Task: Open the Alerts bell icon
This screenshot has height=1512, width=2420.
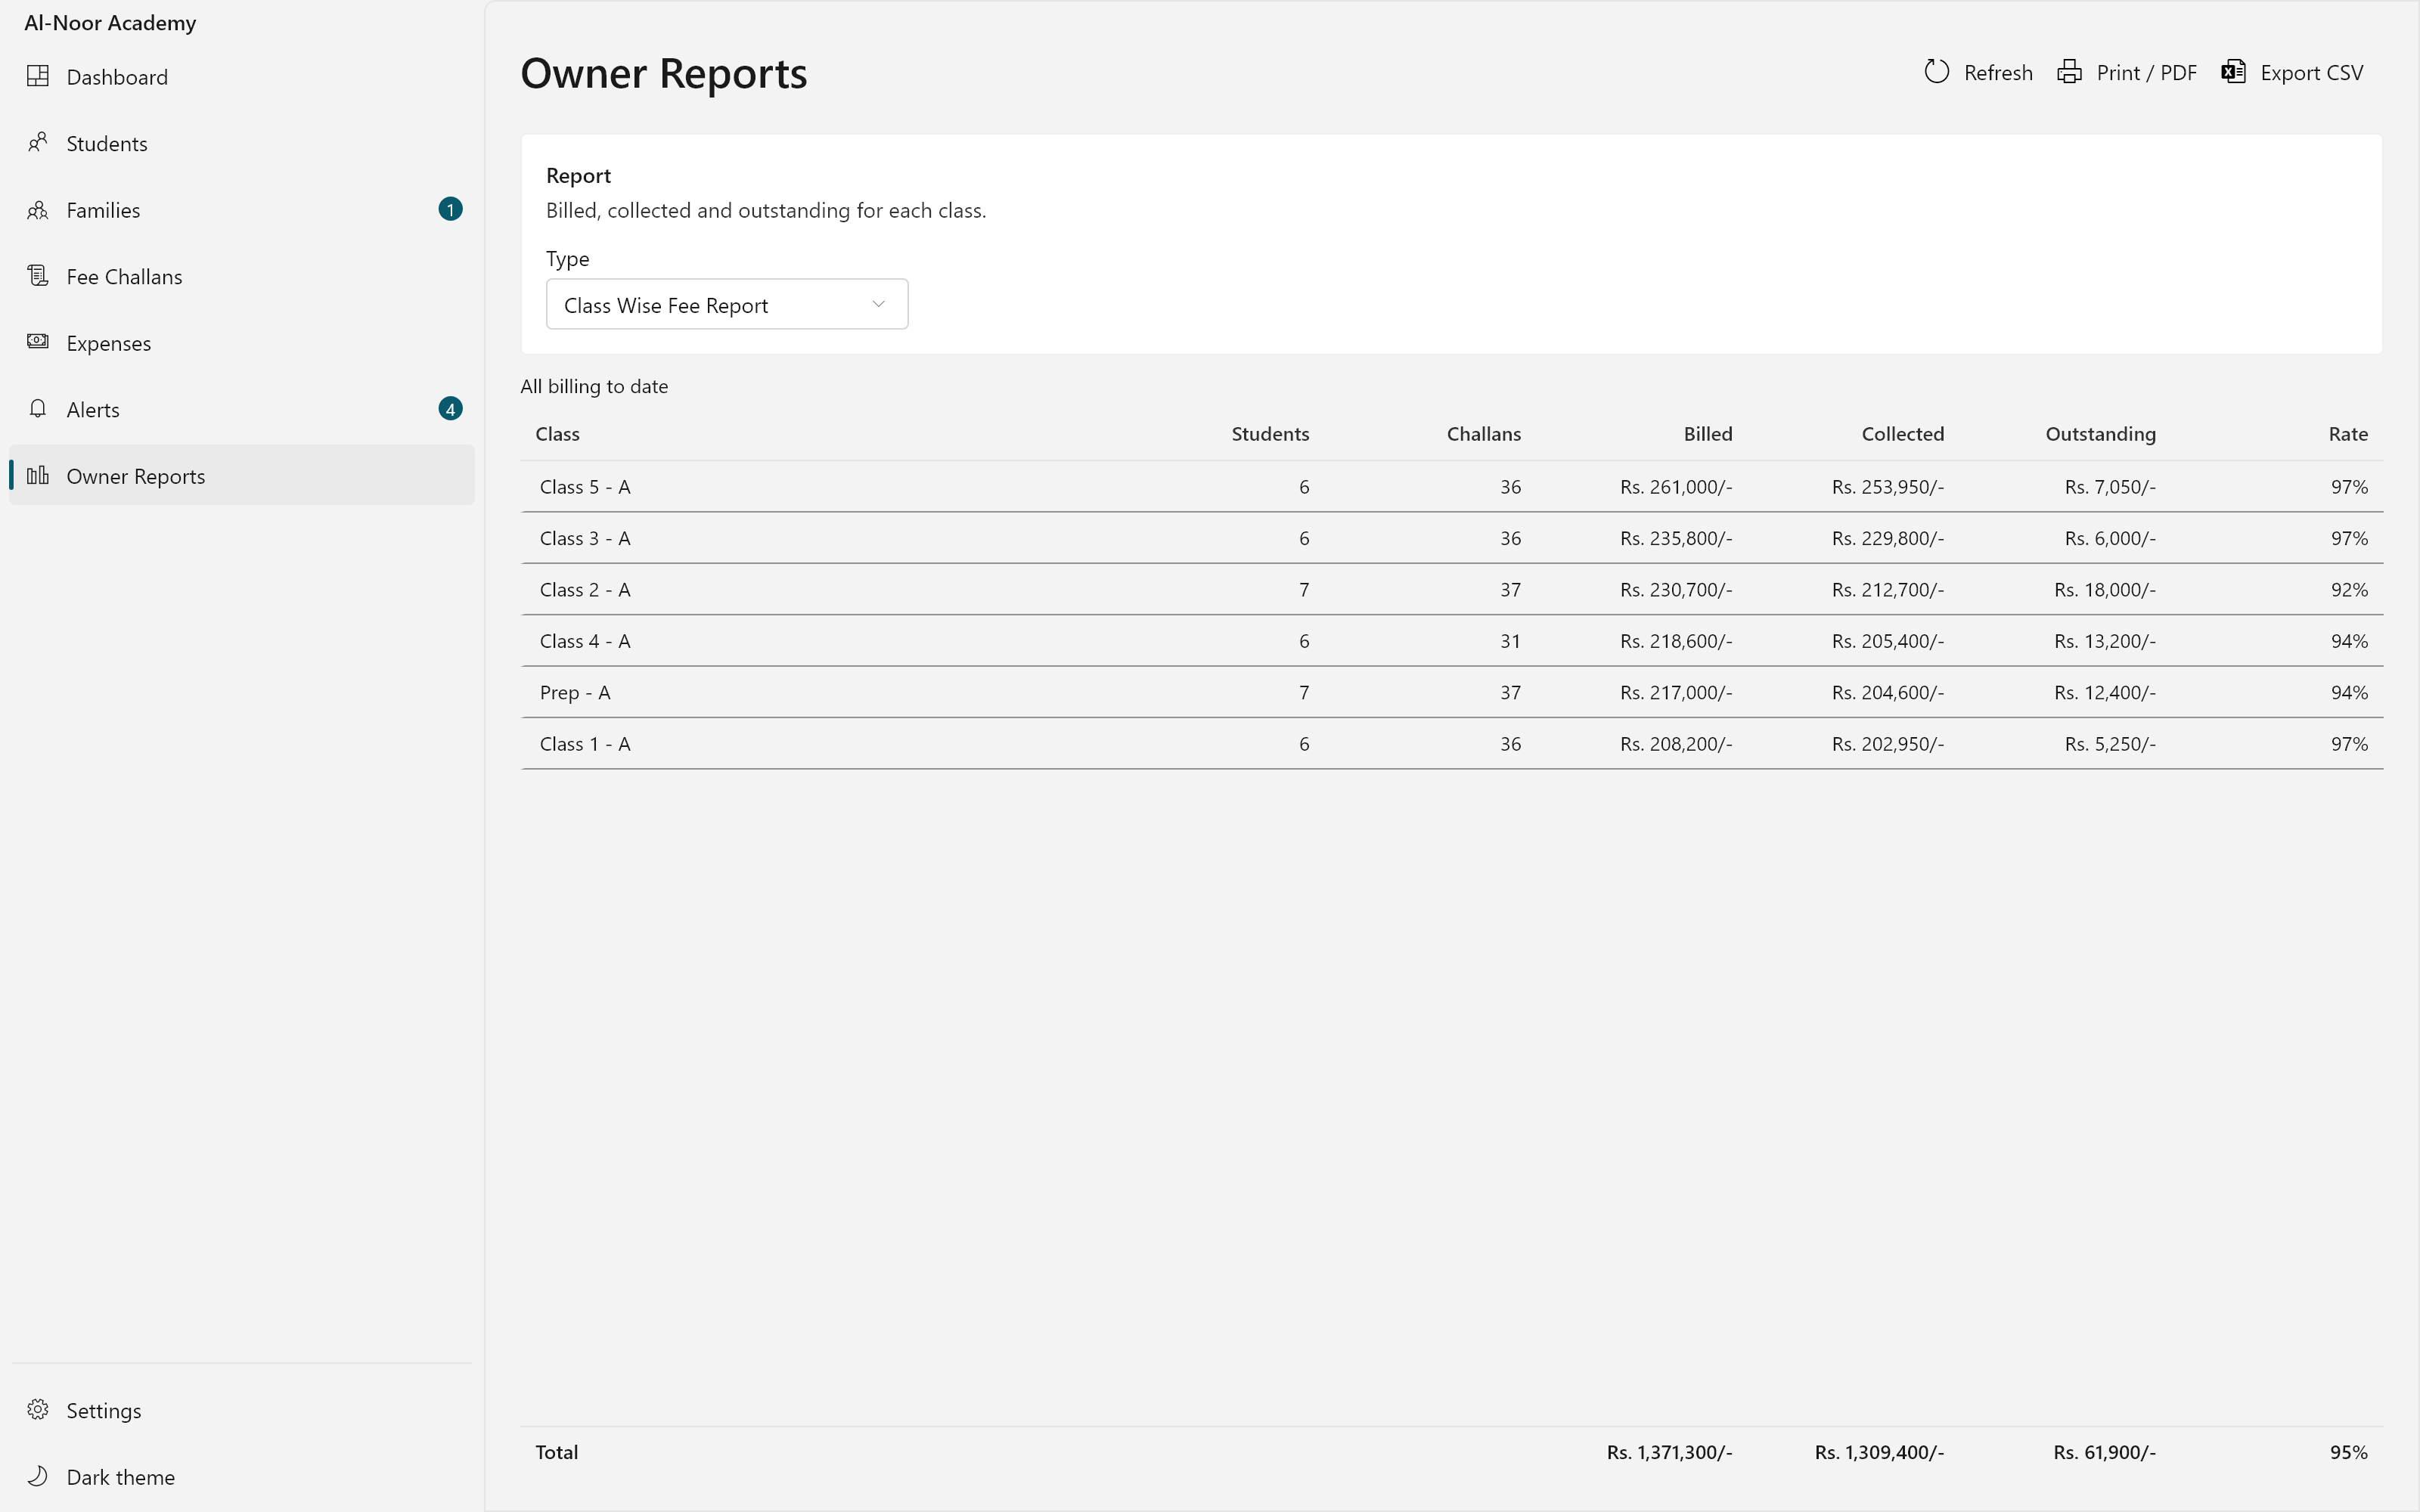Action: (38, 409)
